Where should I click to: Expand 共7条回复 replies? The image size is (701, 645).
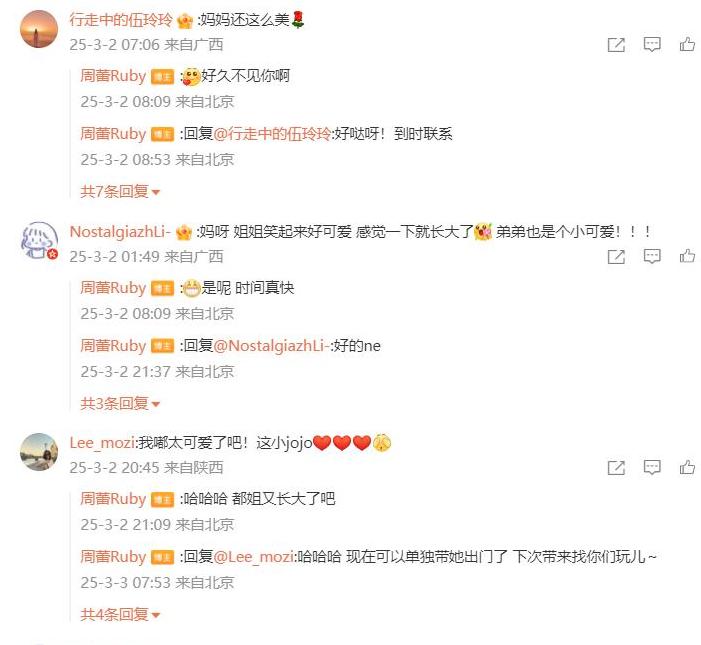point(120,191)
